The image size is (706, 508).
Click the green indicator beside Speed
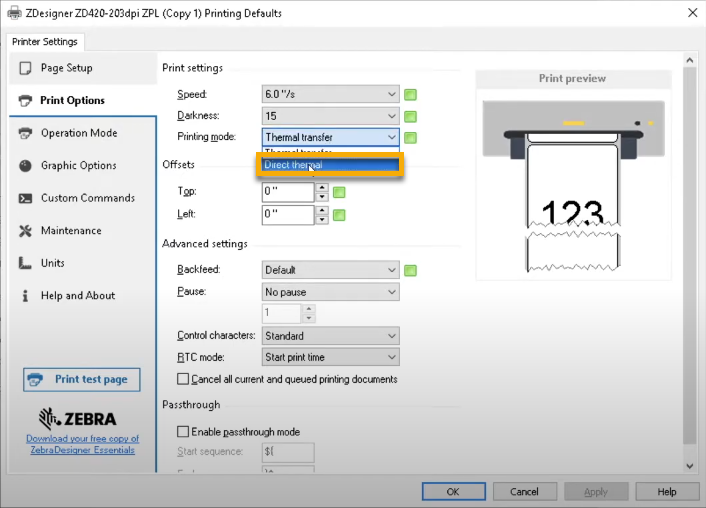point(410,95)
